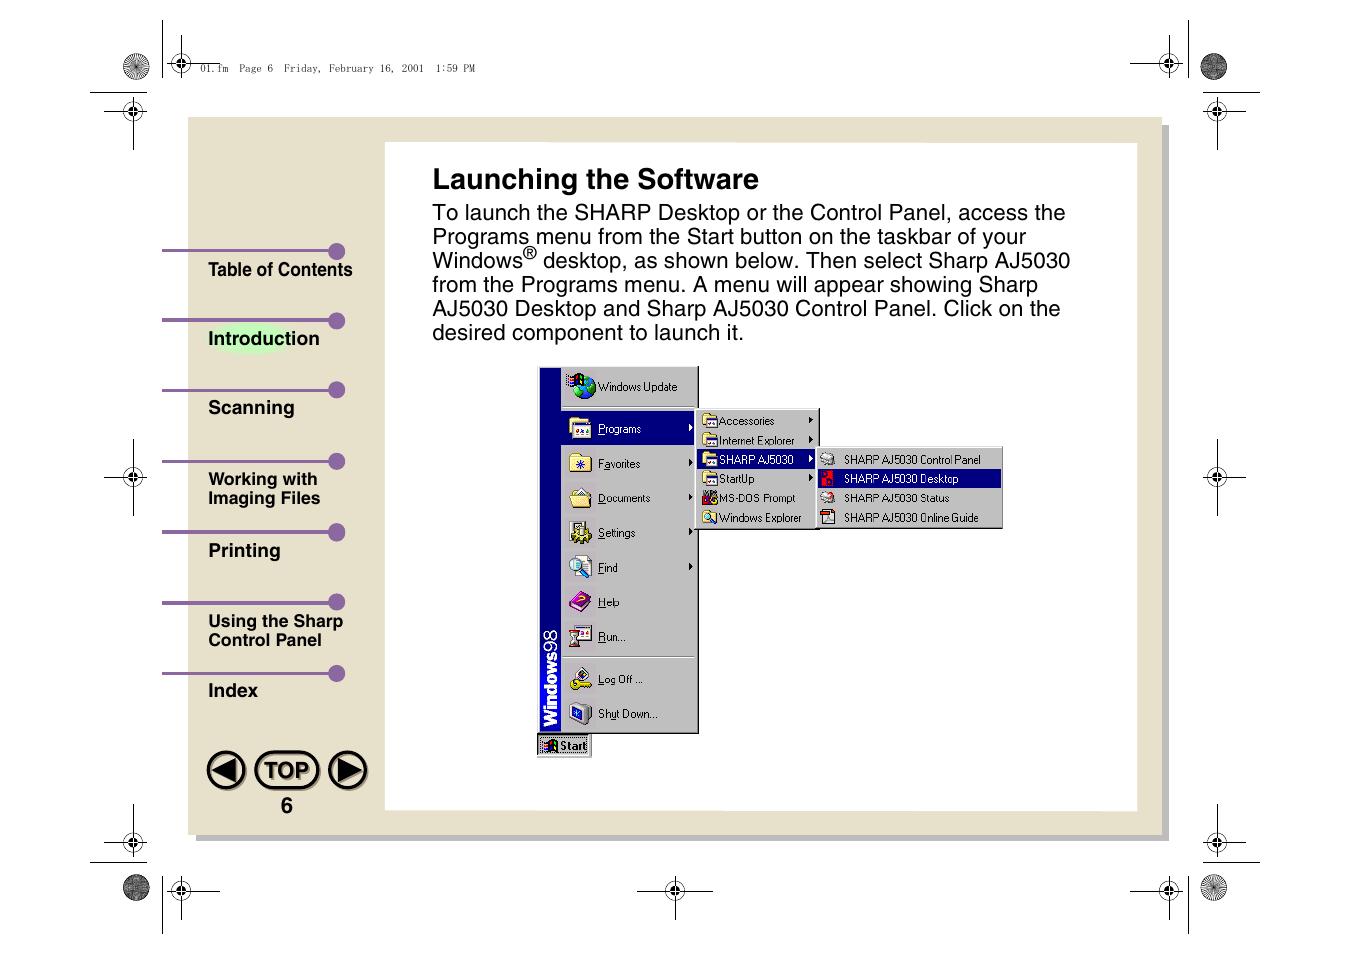Go to next page with right arrow
The width and height of the screenshot is (1351, 954).
[x=348, y=770]
